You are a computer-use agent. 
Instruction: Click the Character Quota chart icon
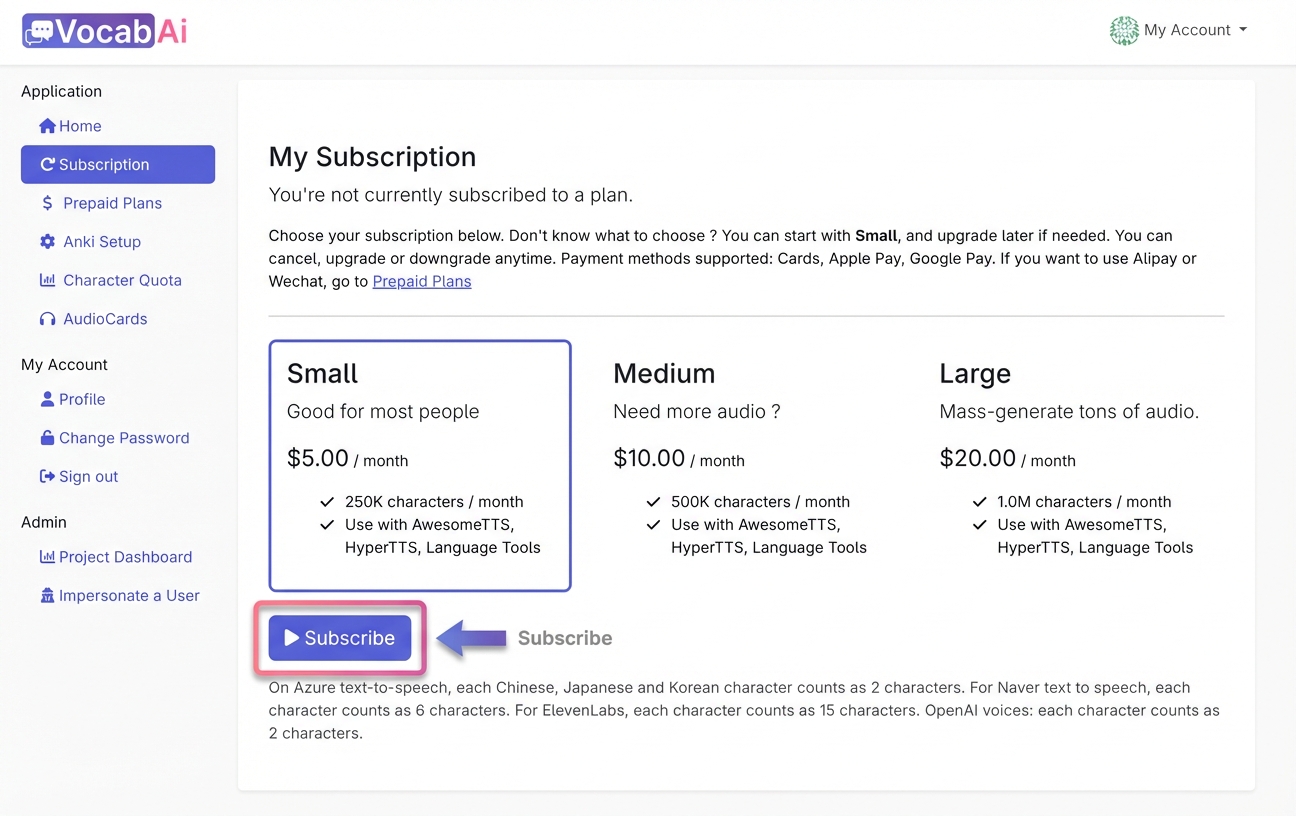coord(47,280)
